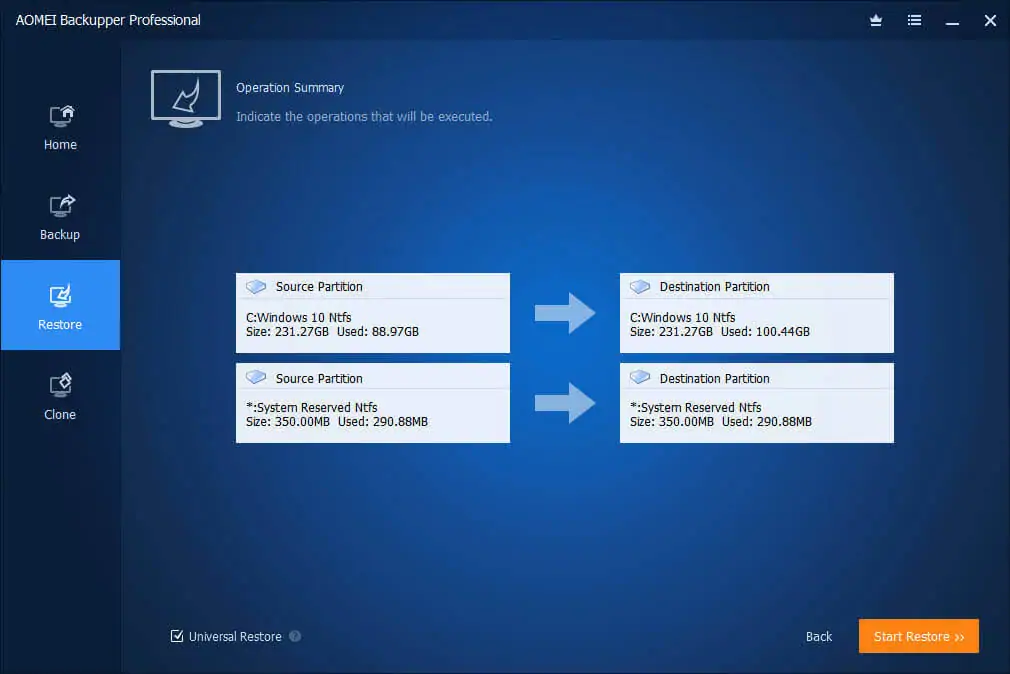Click the destination System Reserved partition card
This screenshot has width=1010, height=674.
click(x=756, y=403)
